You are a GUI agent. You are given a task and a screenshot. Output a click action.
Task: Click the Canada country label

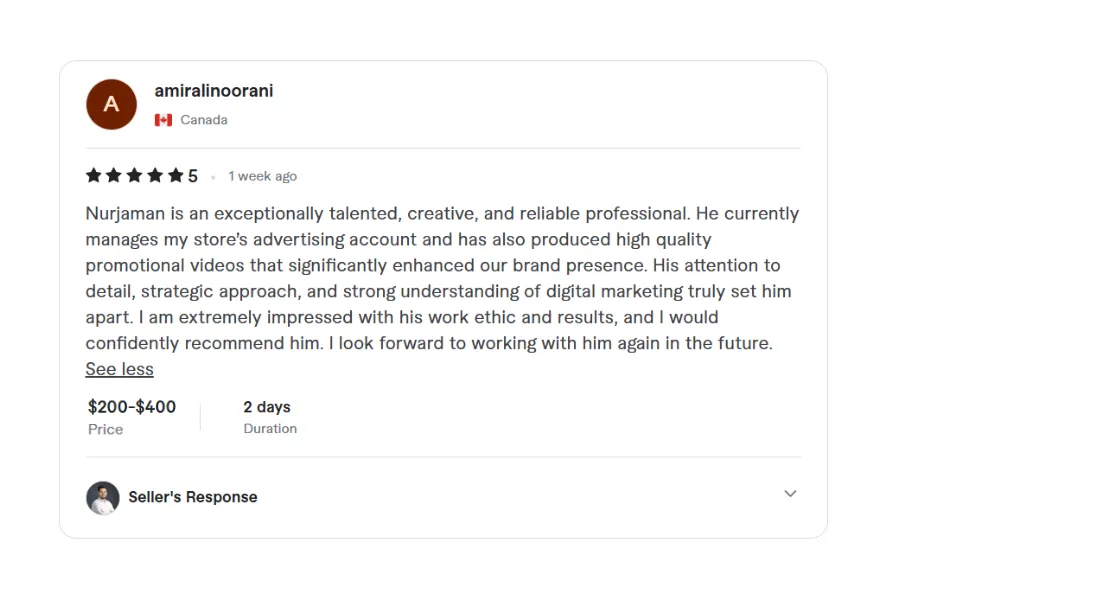pos(204,120)
